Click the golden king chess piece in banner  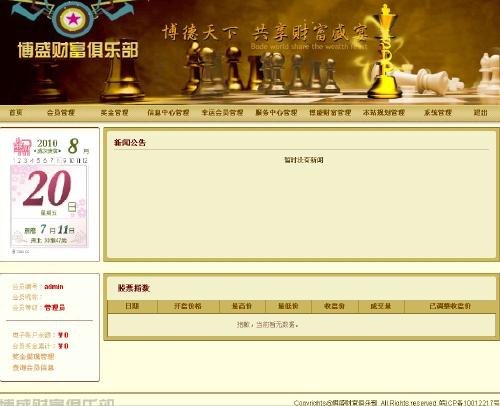[385, 52]
